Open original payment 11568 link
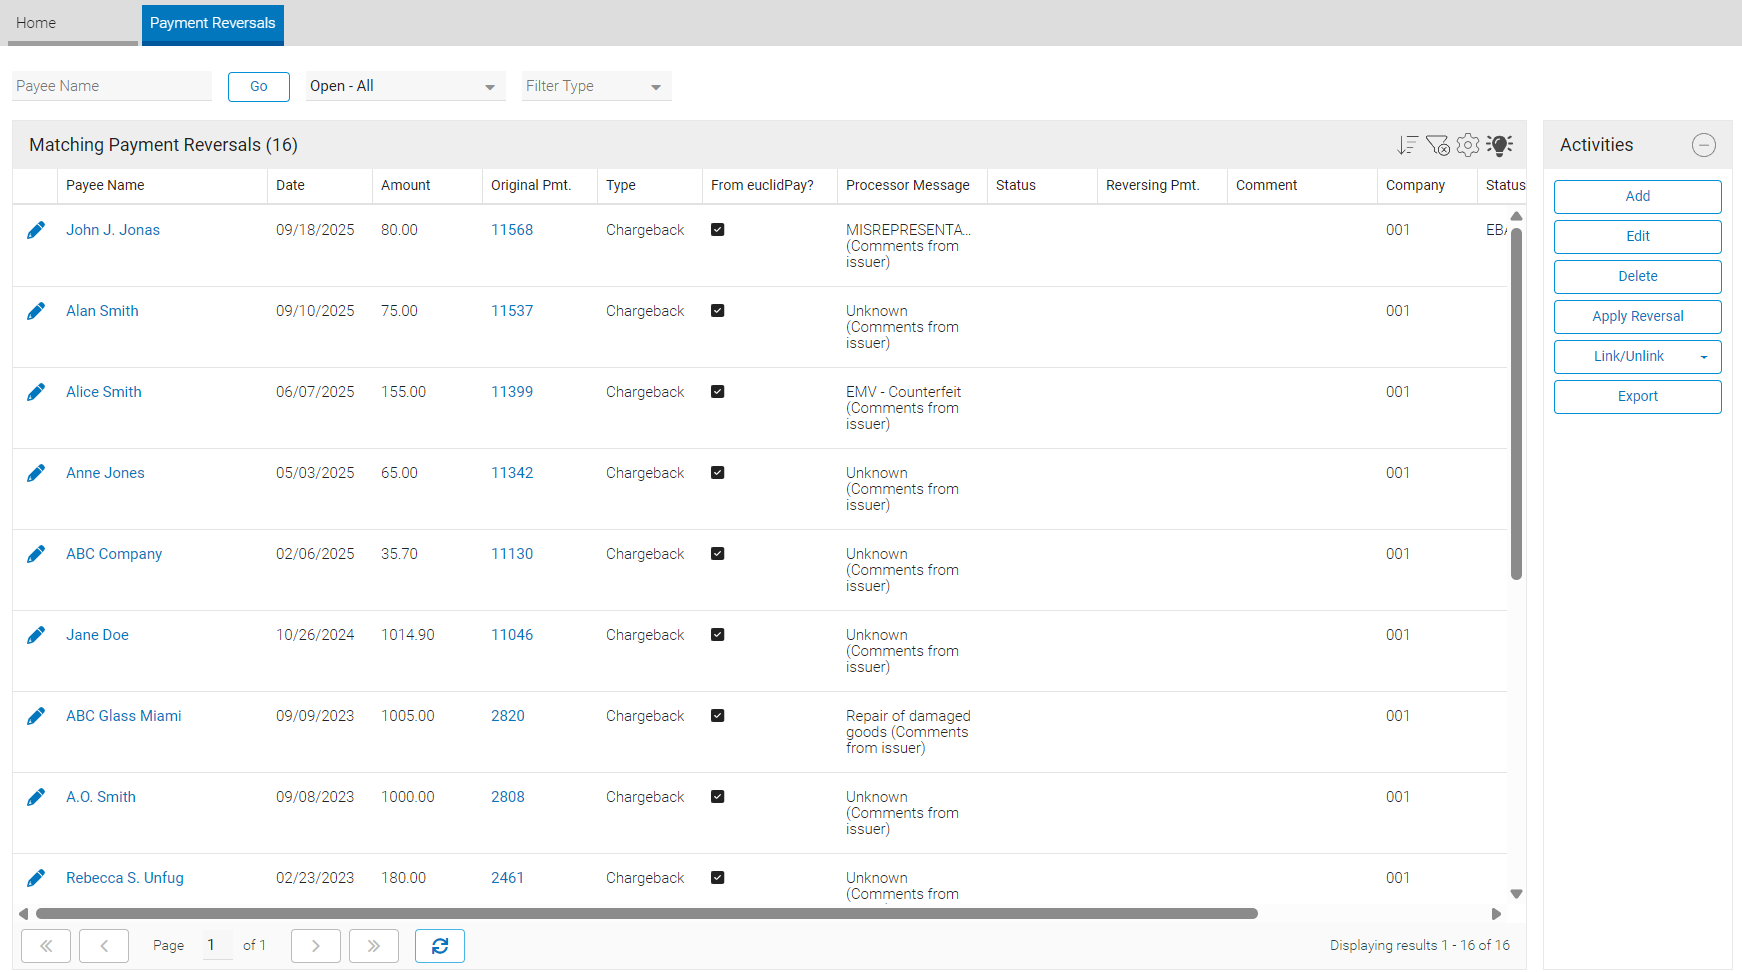This screenshot has width=1742, height=972. [x=512, y=230]
